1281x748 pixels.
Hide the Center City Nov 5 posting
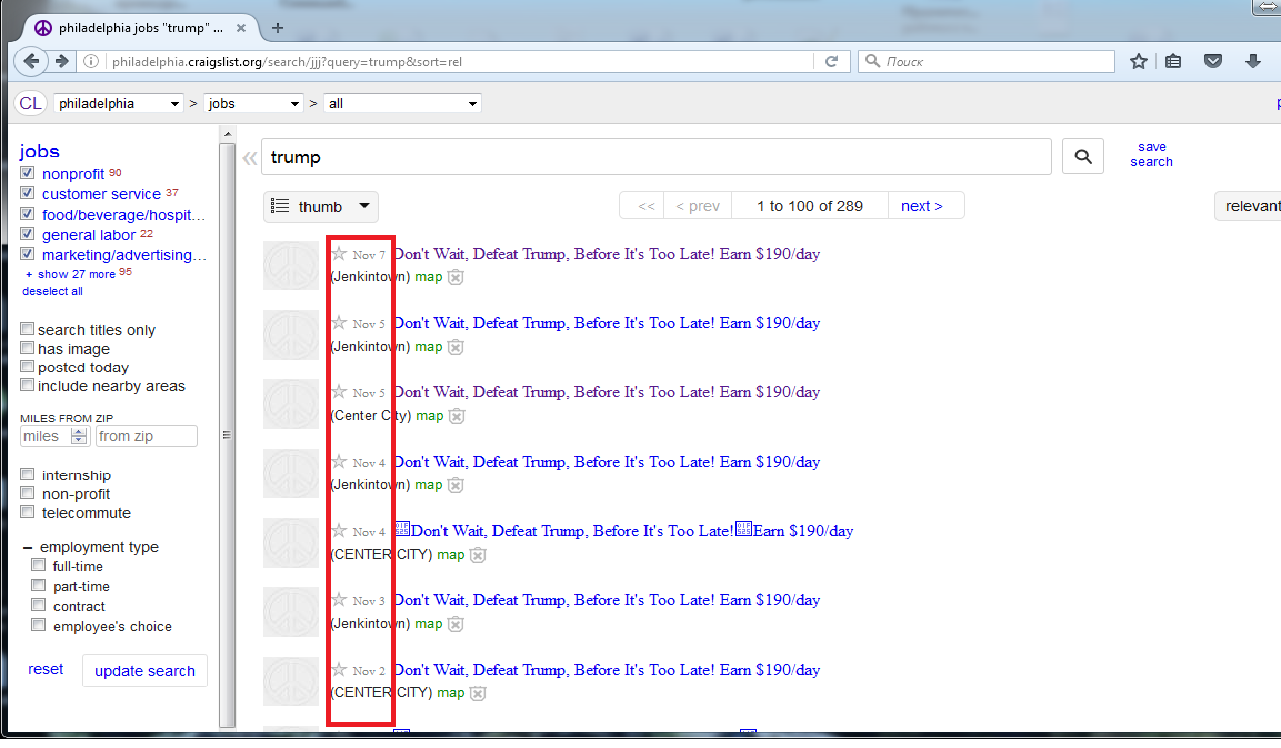[457, 416]
